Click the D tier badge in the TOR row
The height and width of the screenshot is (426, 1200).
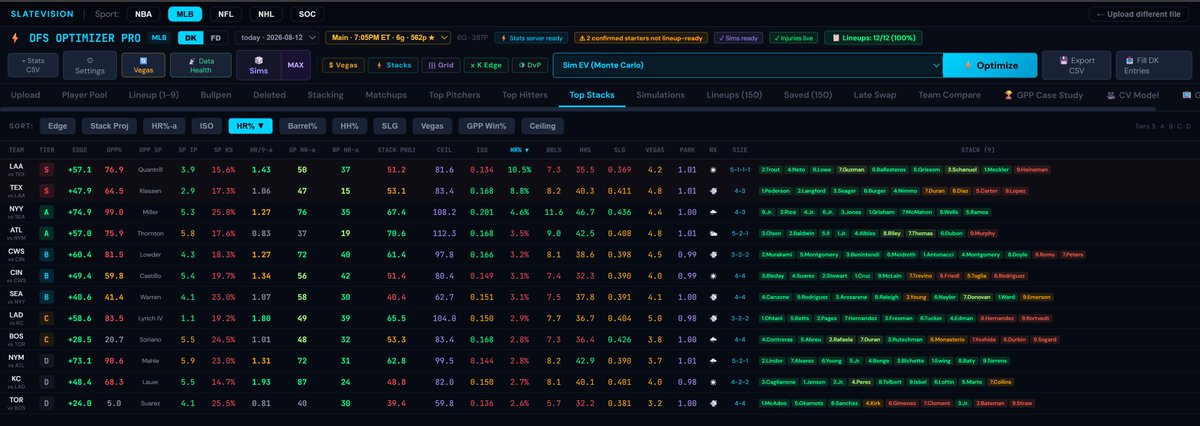pos(46,402)
